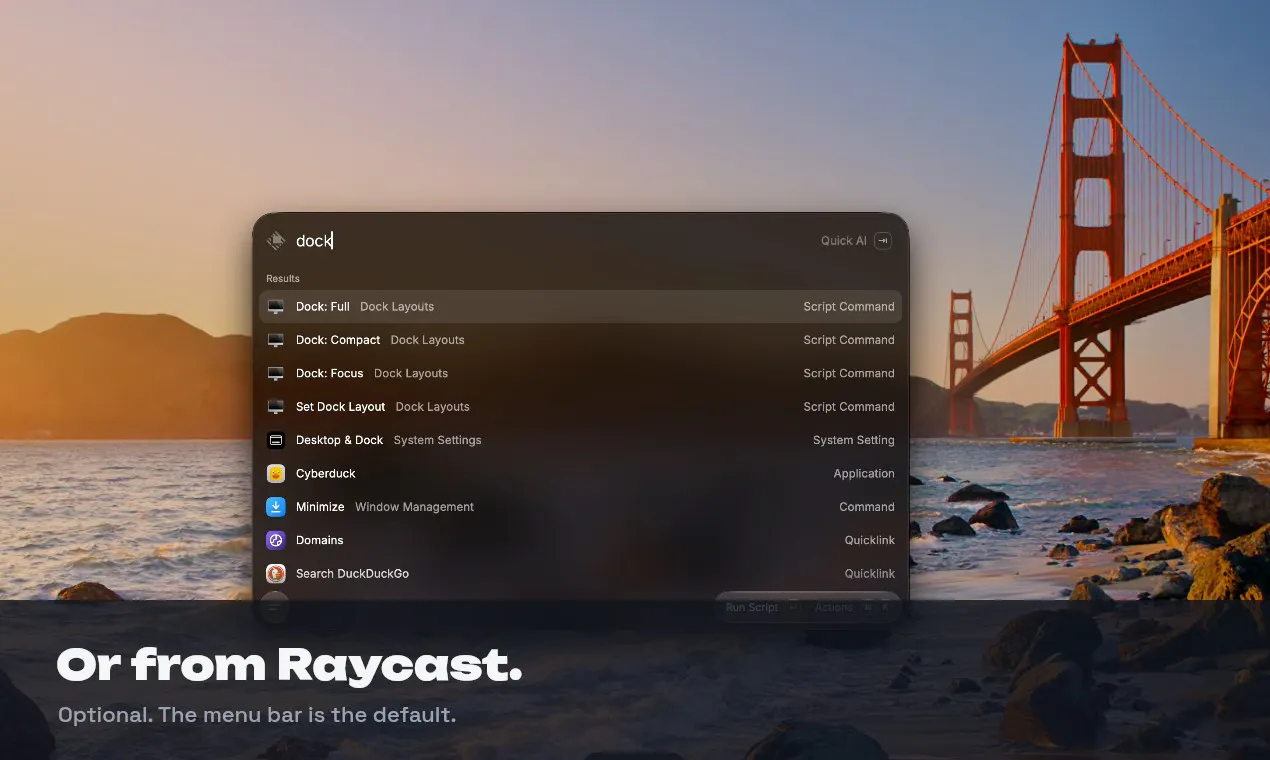Click "Script Command" label on Set Dock Layout row
This screenshot has width=1270, height=760.
pyautogui.click(x=849, y=407)
